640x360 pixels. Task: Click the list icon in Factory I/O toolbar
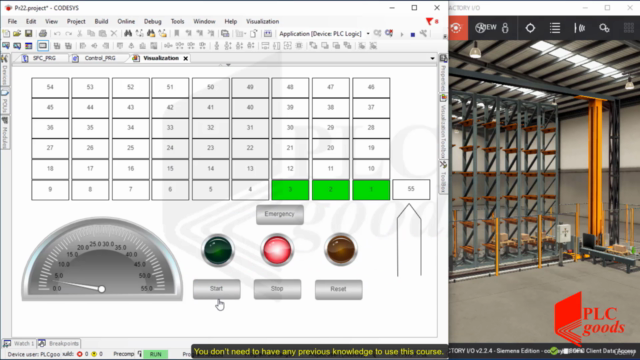[555, 28]
